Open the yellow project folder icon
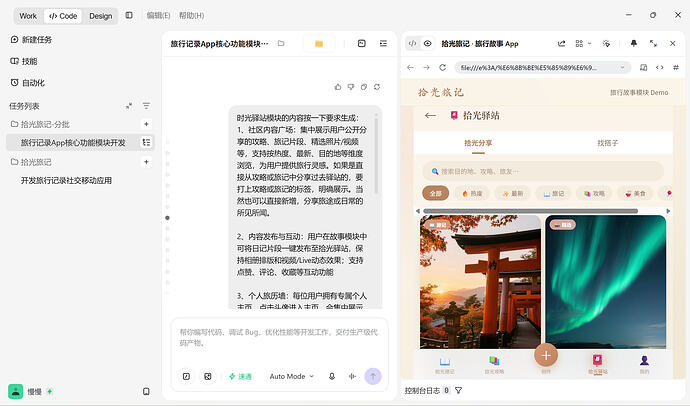 pos(319,44)
